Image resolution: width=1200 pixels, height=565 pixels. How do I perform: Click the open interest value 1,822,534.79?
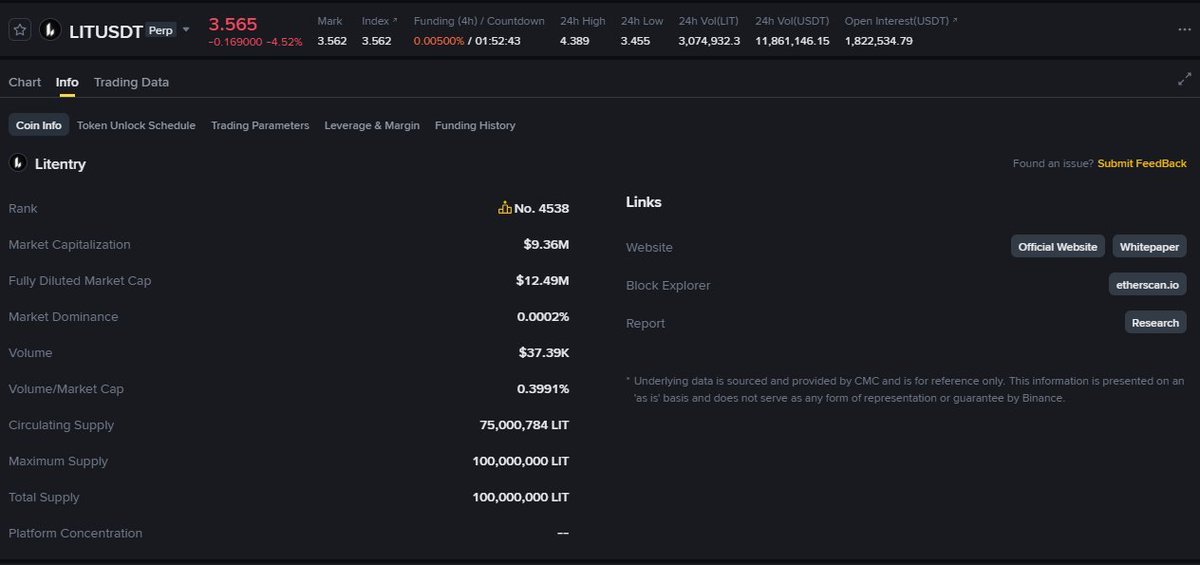coord(879,41)
